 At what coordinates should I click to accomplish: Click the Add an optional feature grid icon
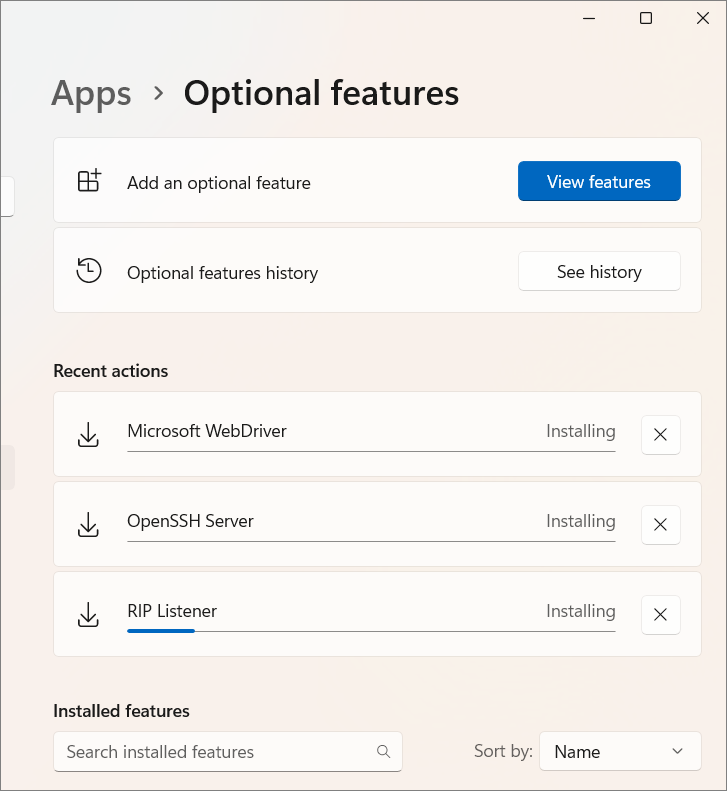(89, 181)
